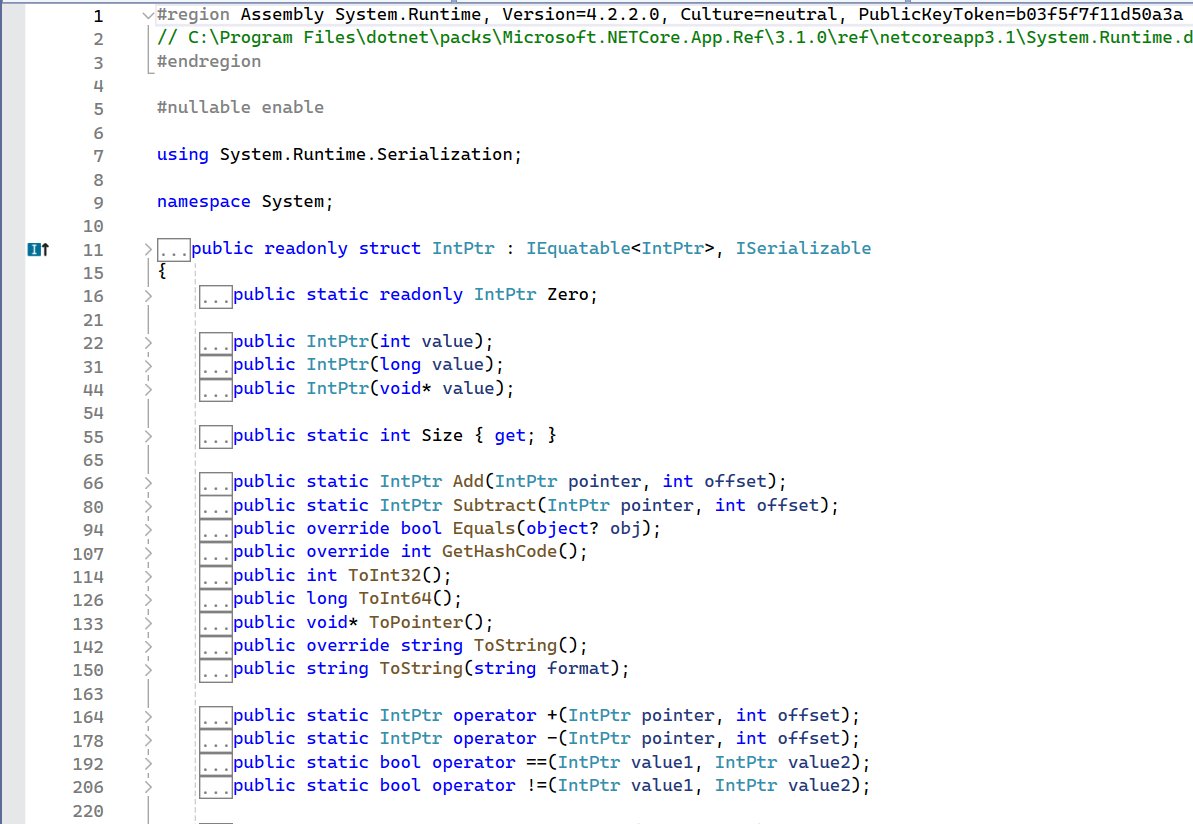Expand the chevron beside ToPointer method
The width and height of the screenshot is (1193, 824).
coord(148,623)
